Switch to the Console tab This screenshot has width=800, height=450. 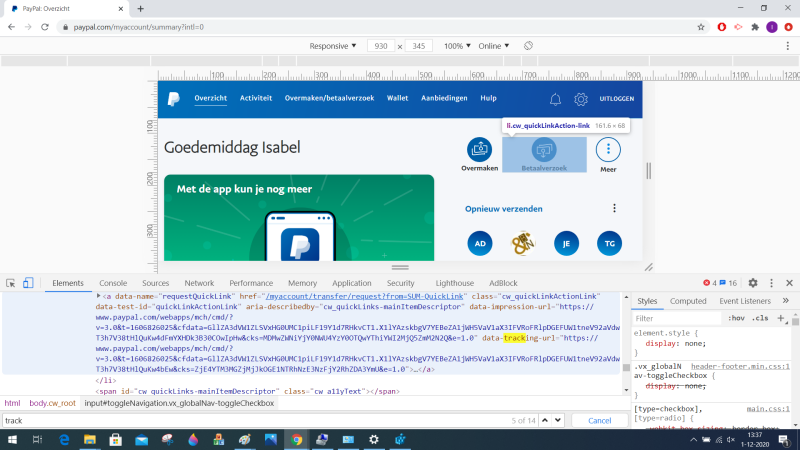pyautogui.click(x=113, y=283)
